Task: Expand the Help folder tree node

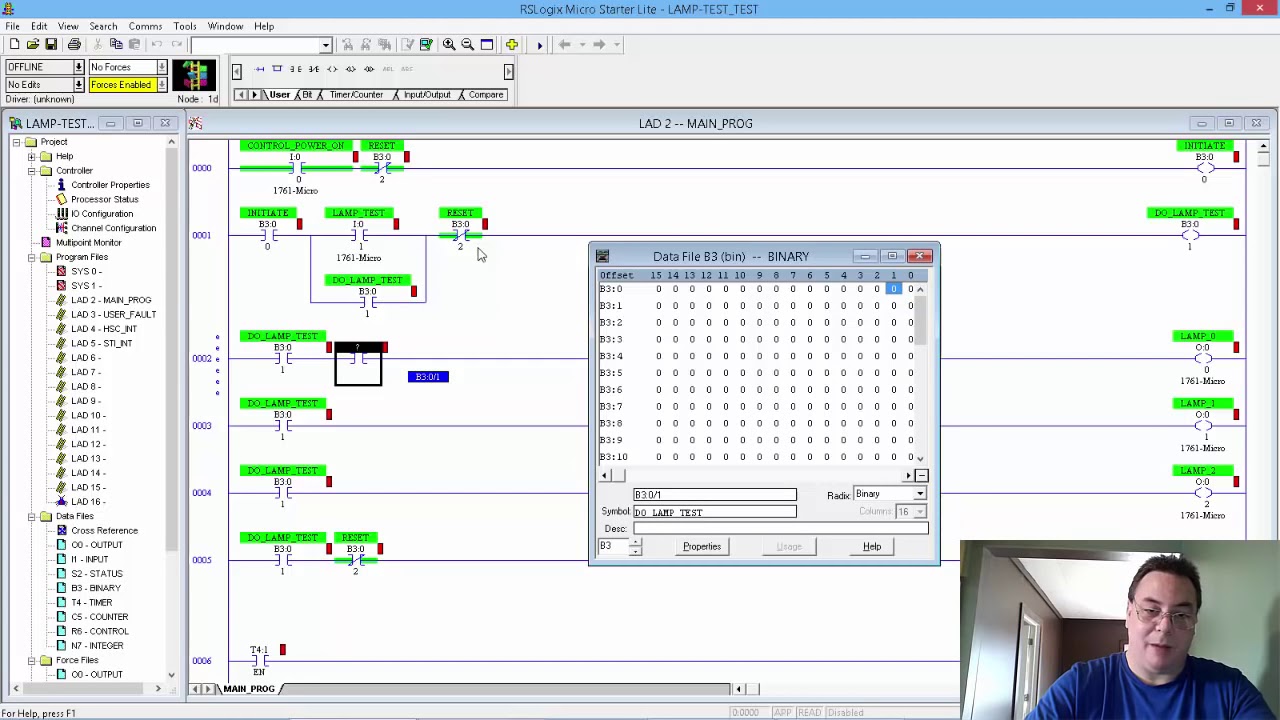Action: 31,157
